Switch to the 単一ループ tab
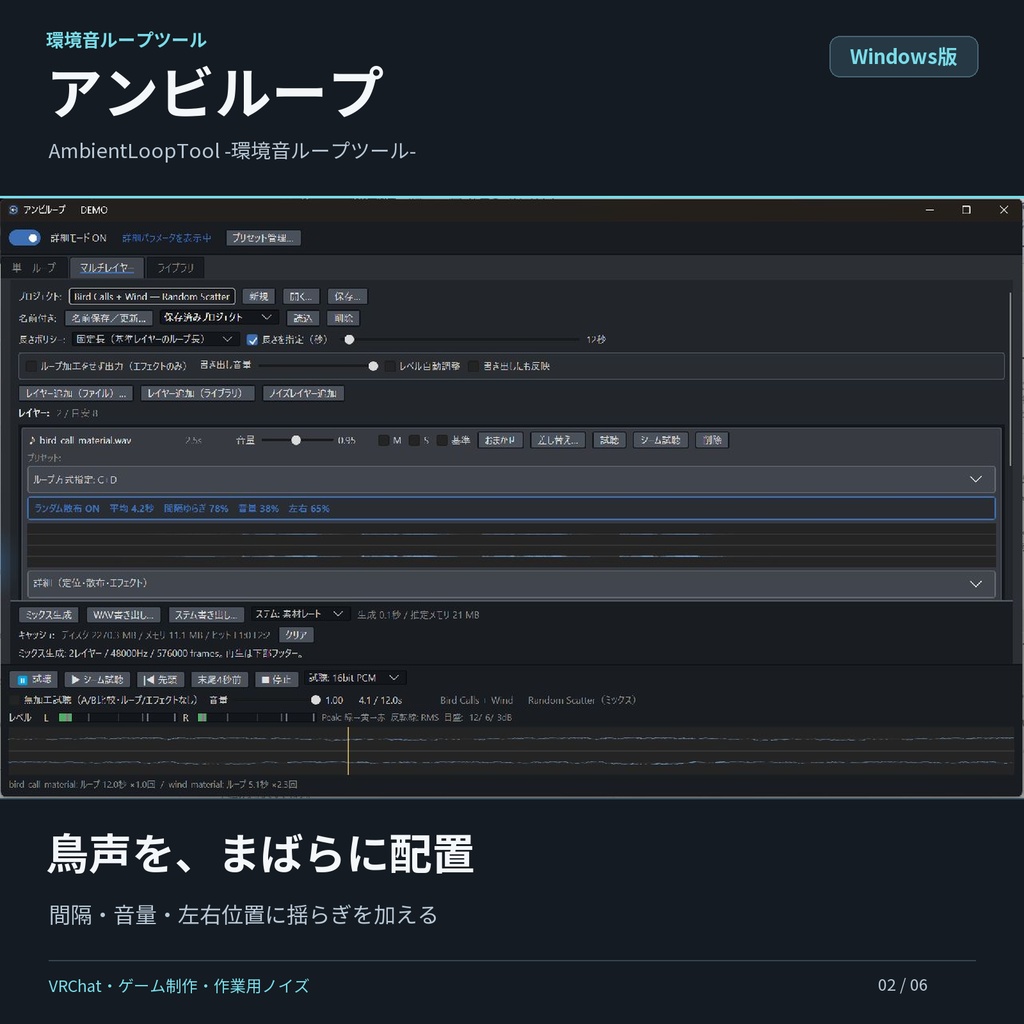The height and width of the screenshot is (1024, 1024). click(34, 268)
